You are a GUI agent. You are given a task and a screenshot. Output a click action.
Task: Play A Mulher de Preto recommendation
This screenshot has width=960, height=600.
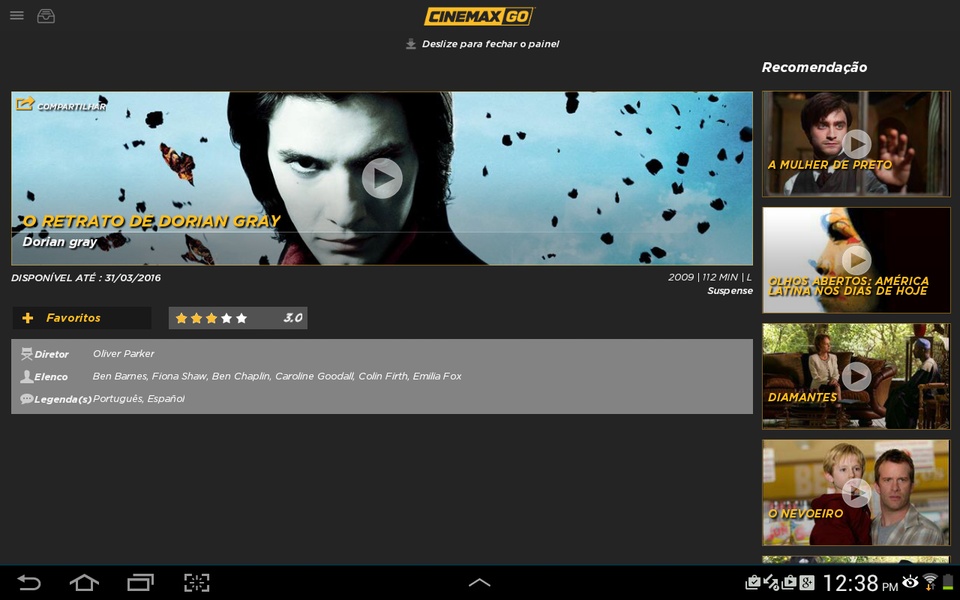click(857, 144)
